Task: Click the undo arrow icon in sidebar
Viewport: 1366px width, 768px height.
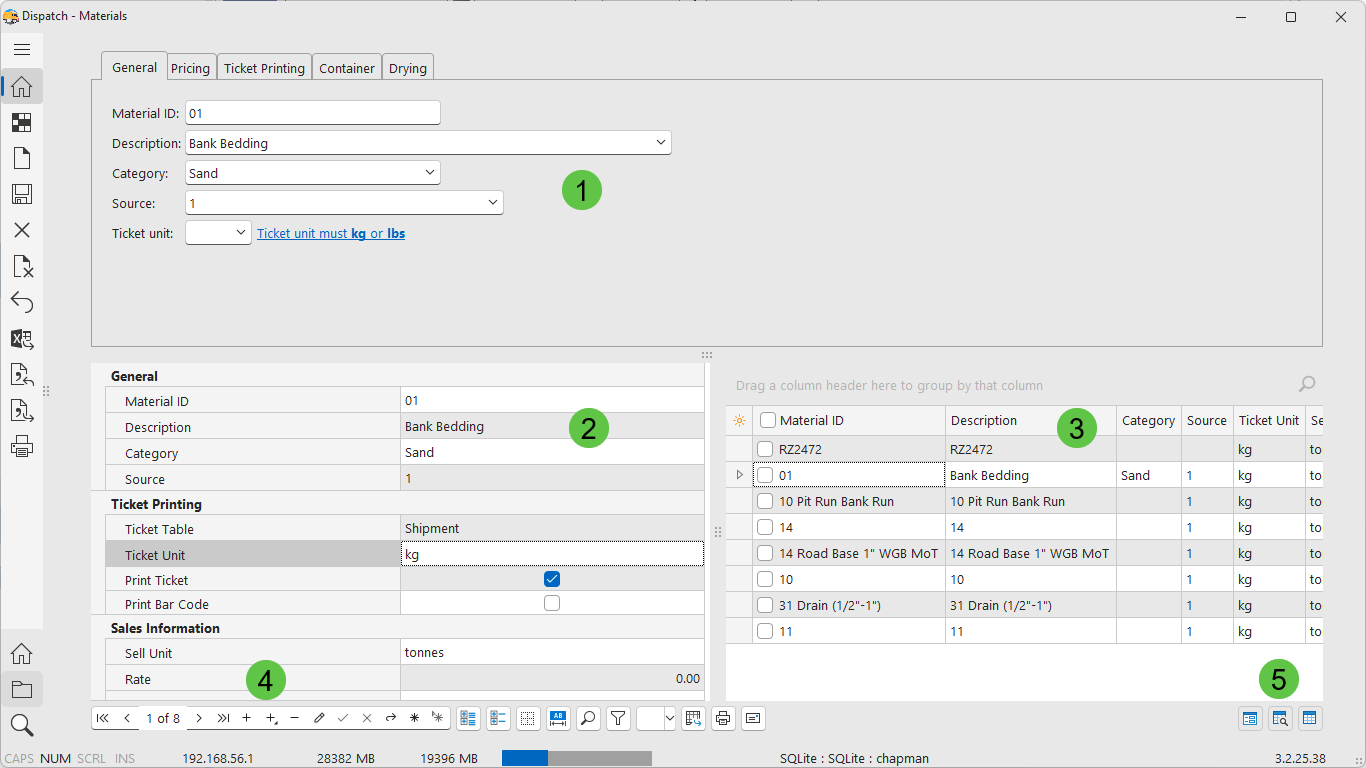Action: [22, 302]
